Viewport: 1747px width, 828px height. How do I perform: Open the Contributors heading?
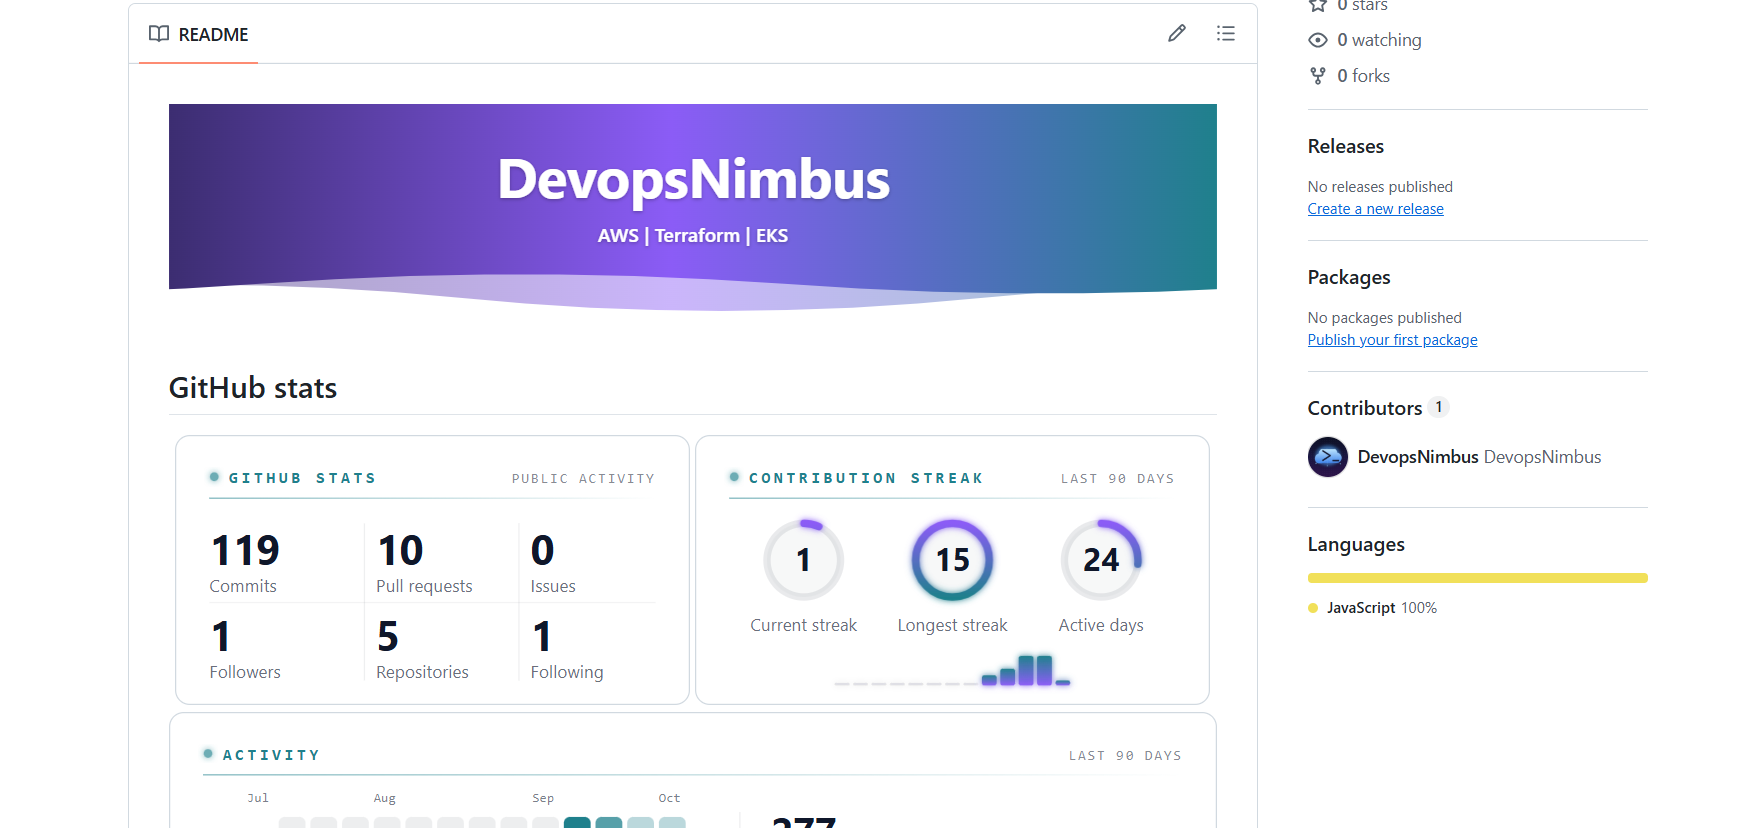[x=1364, y=408]
